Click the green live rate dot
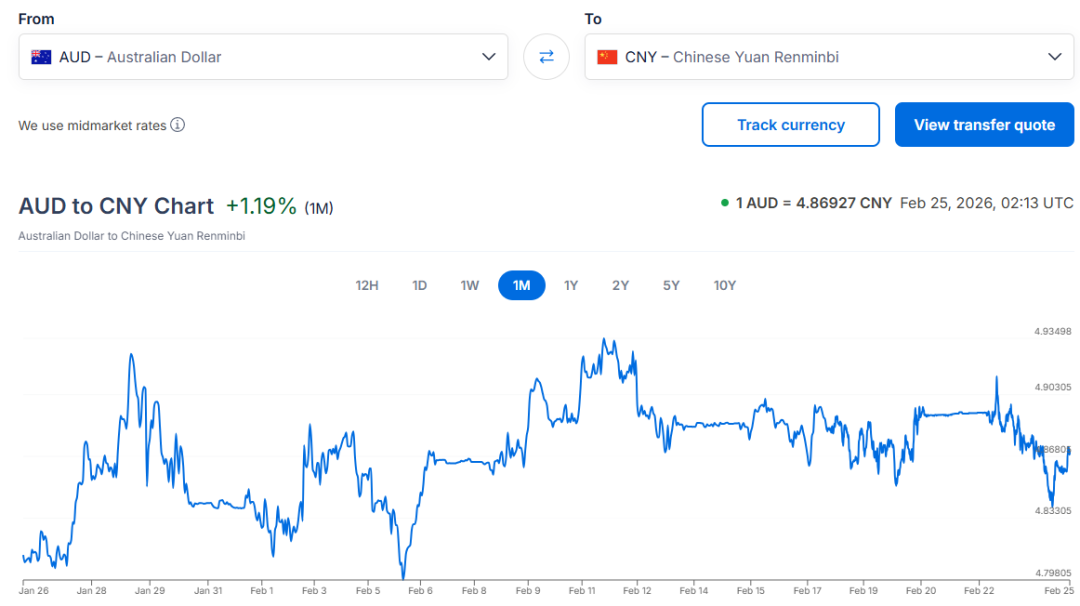1080x606 pixels. (x=725, y=203)
